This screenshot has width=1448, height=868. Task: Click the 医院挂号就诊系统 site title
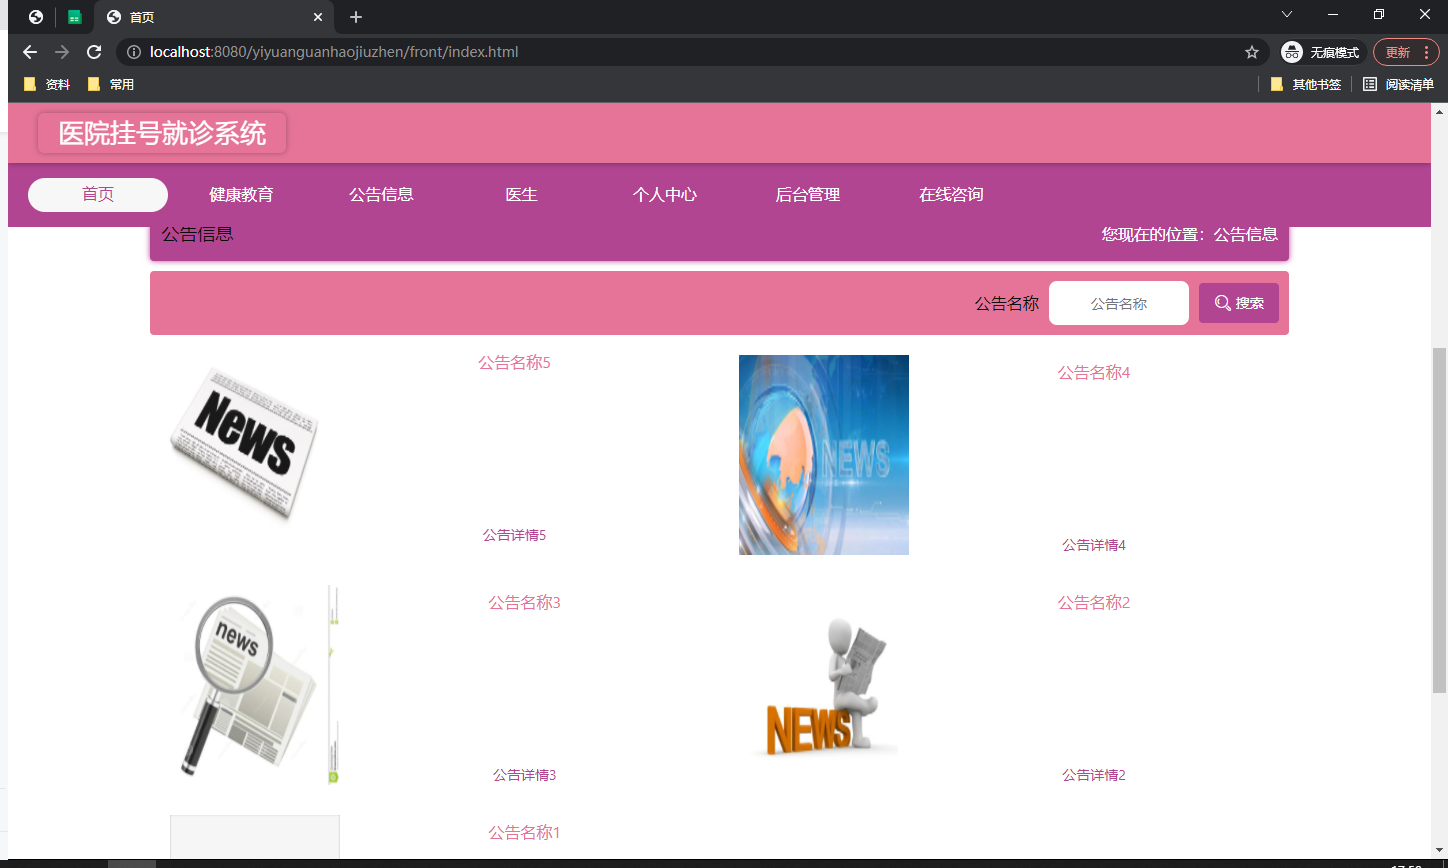(x=162, y=133)
